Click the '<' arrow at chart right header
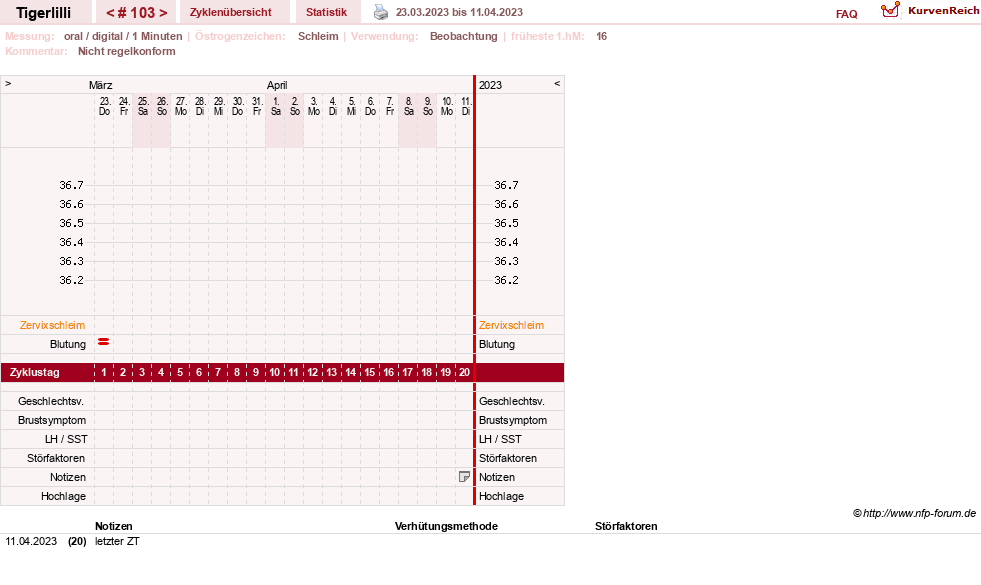The height and width of the screenshot is (585, 981). point(557,83)
